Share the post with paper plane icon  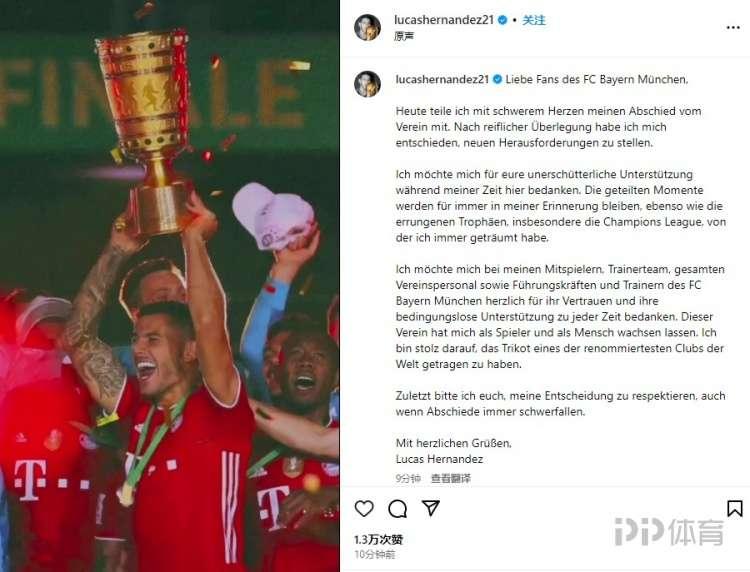(430, 508)
